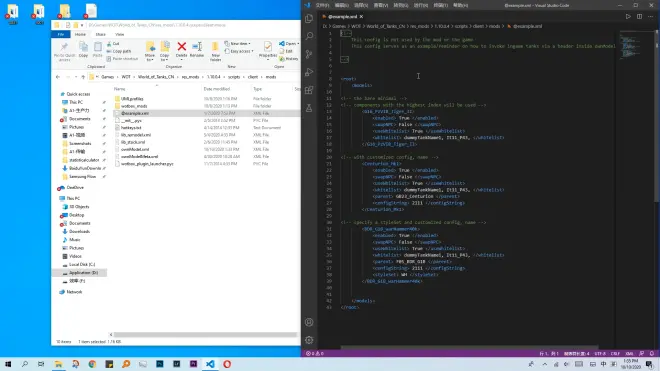This screenshot has width=660, height=371.
Task: Open the File tab in File Explorer
Action: tap(61, 34)
